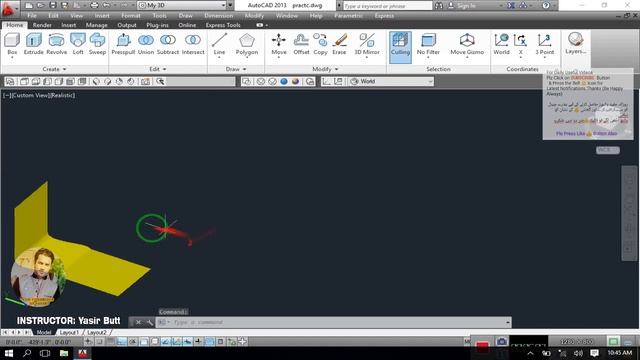Open the Parametric menu

(x=348, y=16)
